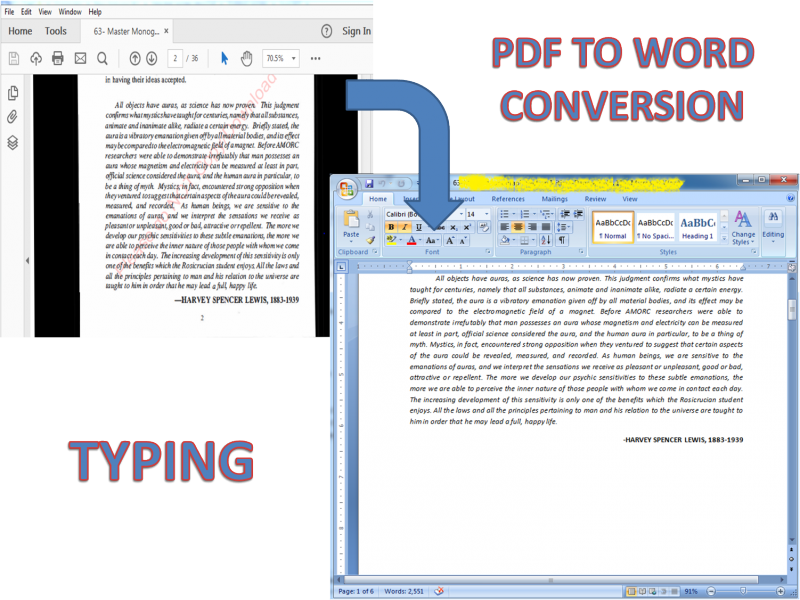This screenshot has height=600, width=800.
Task: Apply the Normal style
Action: coord(613,227)
